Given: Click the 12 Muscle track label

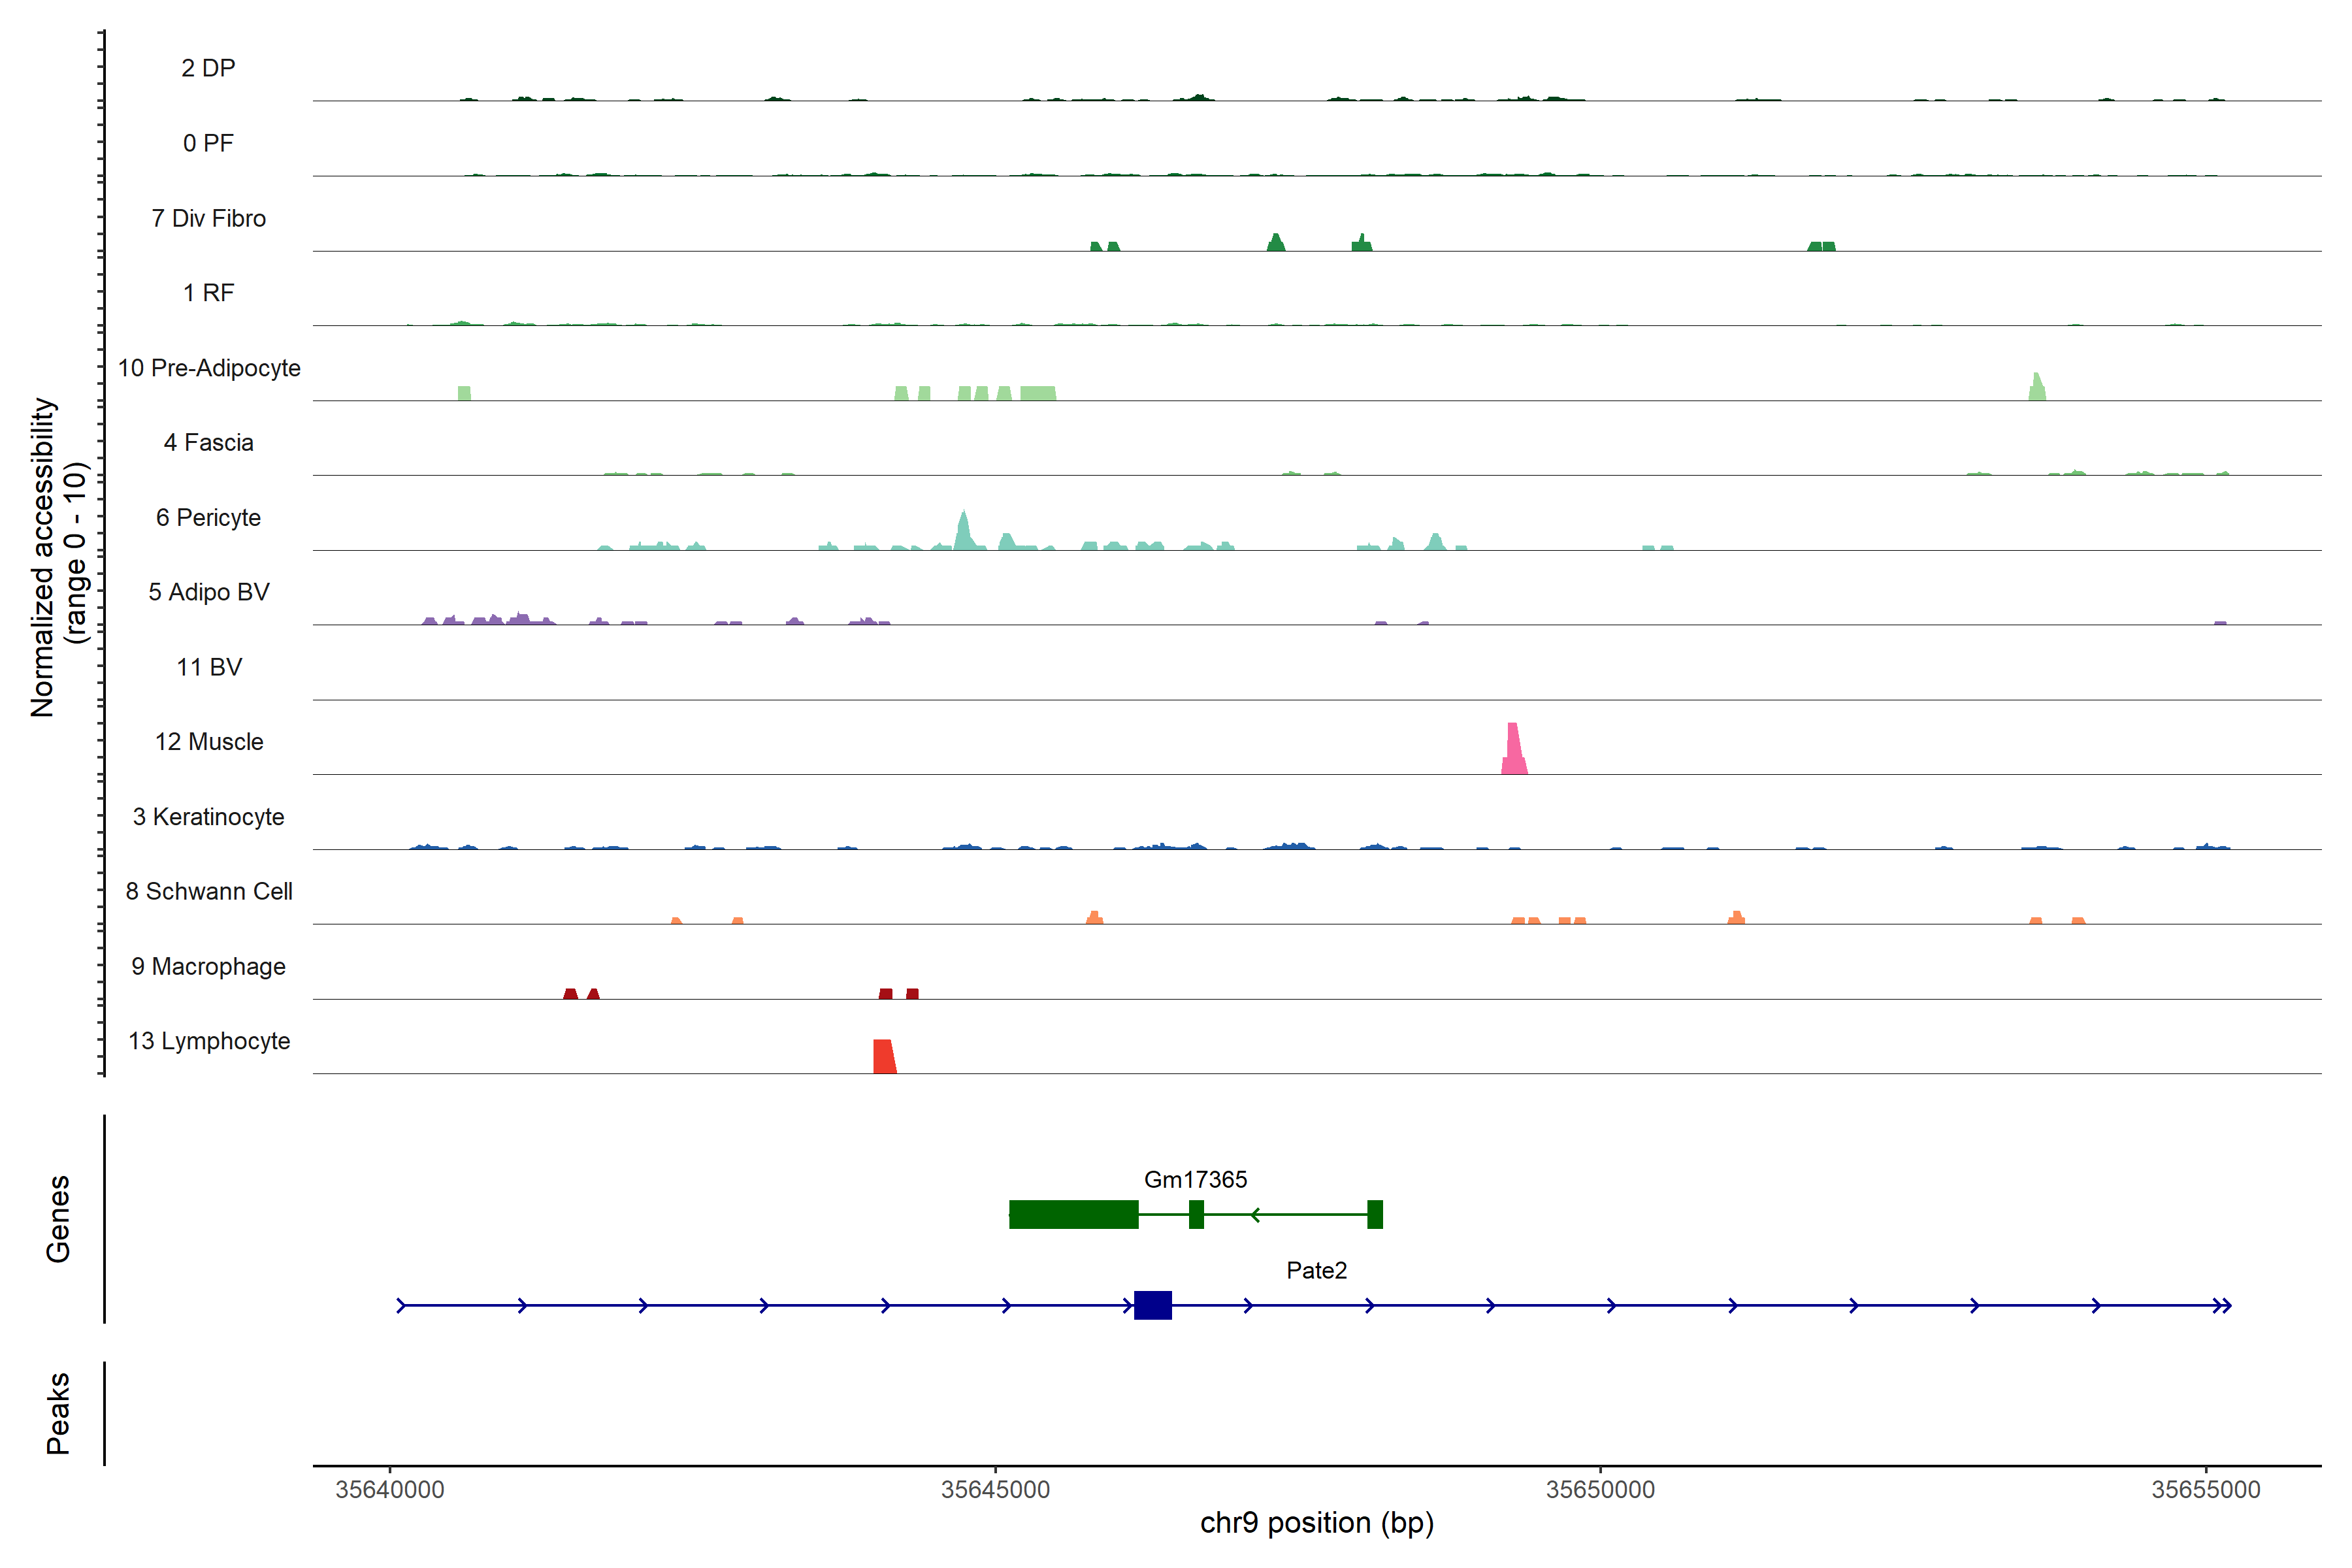Looking at the screenshot, I should pos(209,742).
